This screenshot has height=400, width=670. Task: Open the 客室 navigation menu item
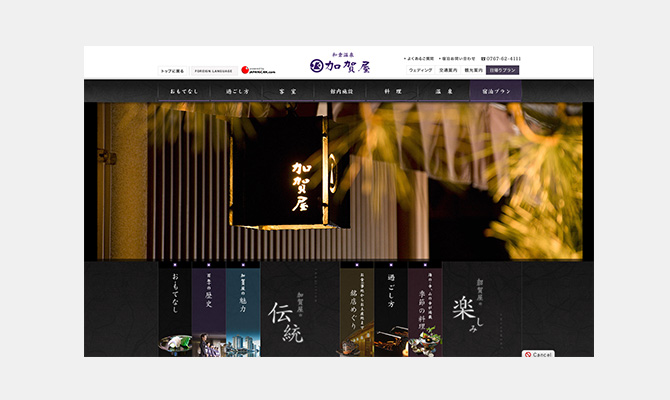[x=288, y=91]
